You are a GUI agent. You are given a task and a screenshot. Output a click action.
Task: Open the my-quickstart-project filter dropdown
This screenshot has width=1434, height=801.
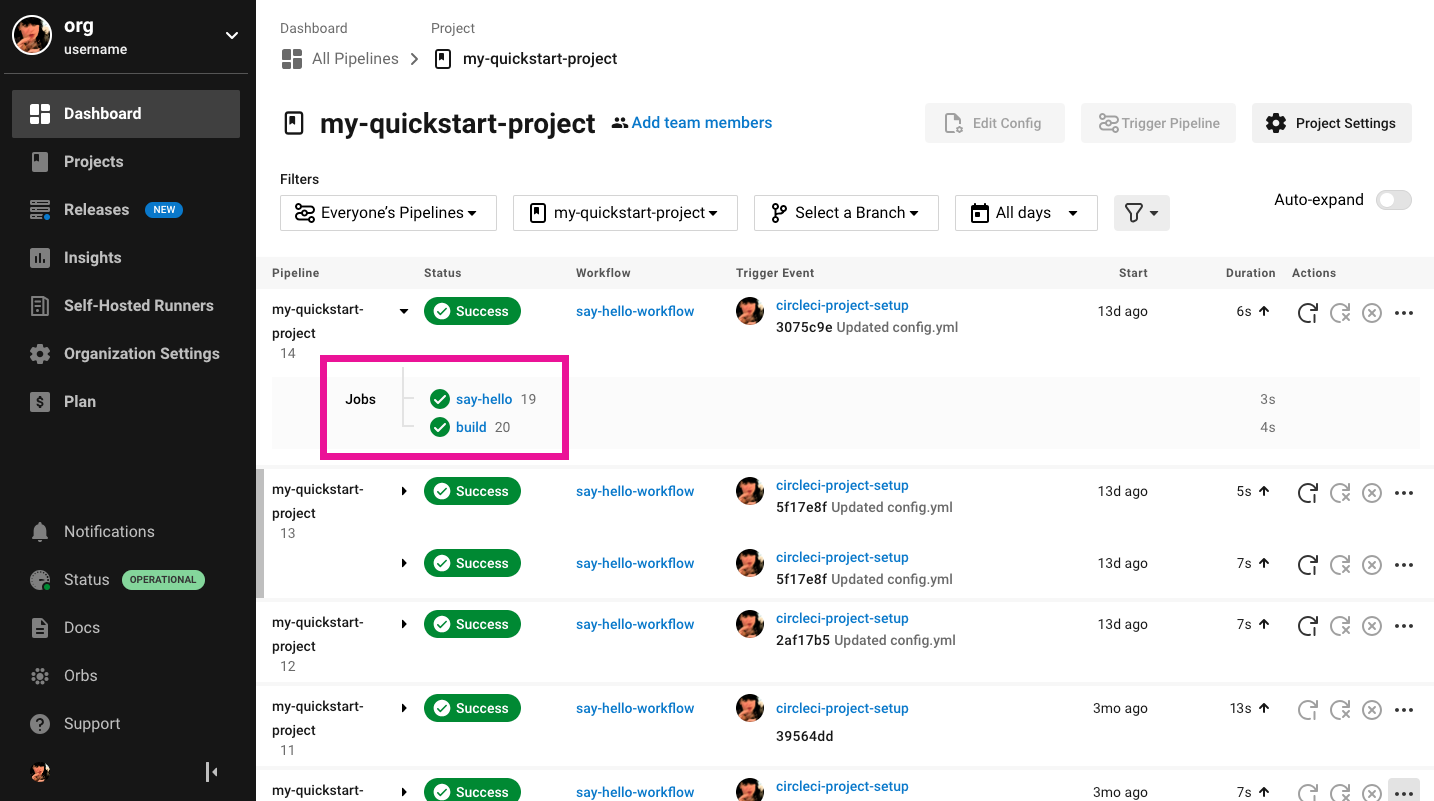(625, 213)
